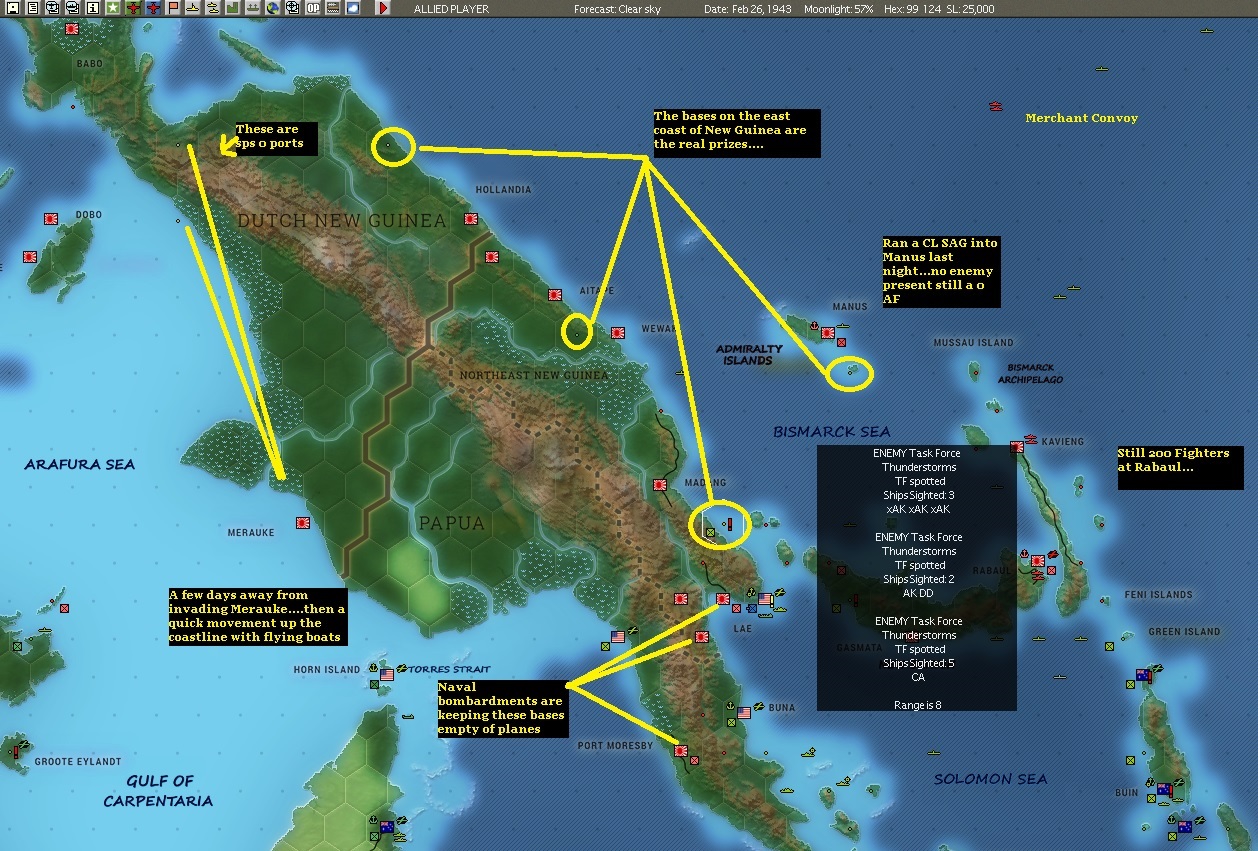Select the US flag at Horn Island

coord(387,675)
